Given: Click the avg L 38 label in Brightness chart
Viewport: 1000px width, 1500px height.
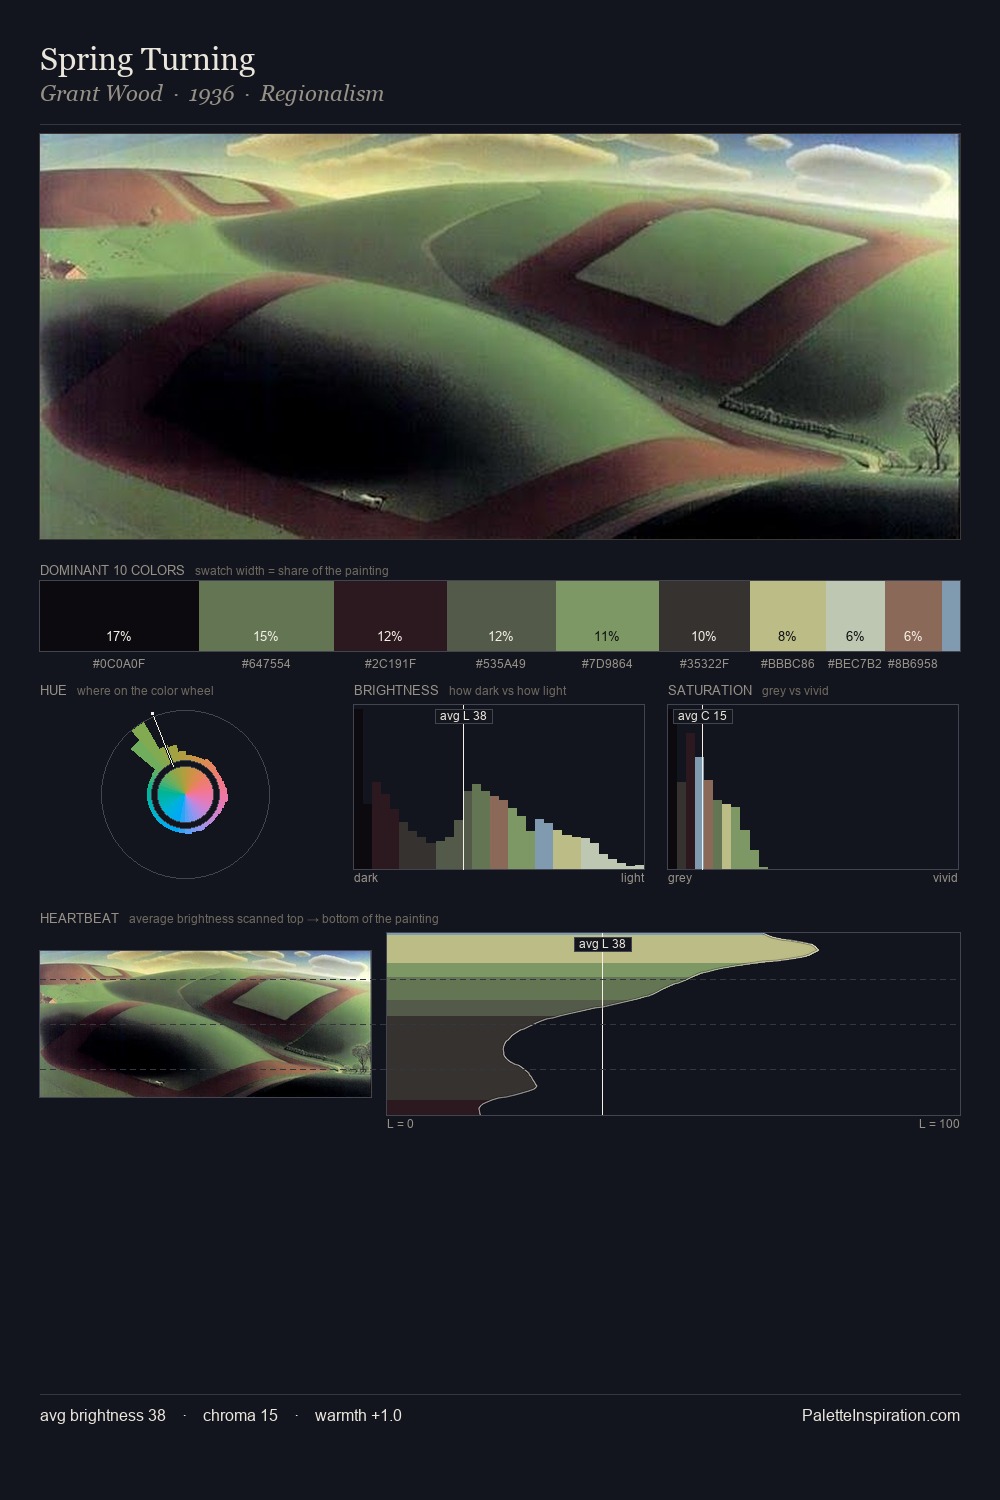Looking at the screenshot, I should (463, 716).
